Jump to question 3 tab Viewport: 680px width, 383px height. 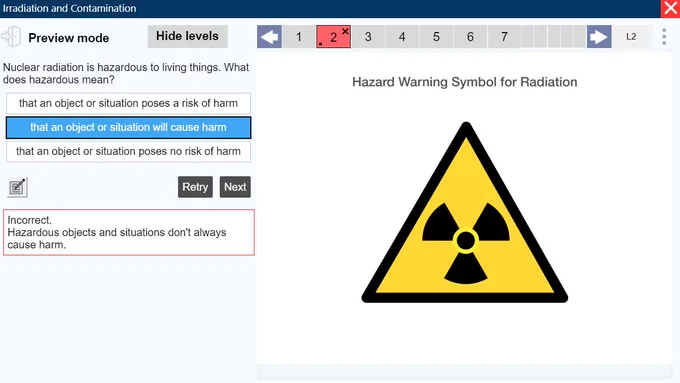368,37
